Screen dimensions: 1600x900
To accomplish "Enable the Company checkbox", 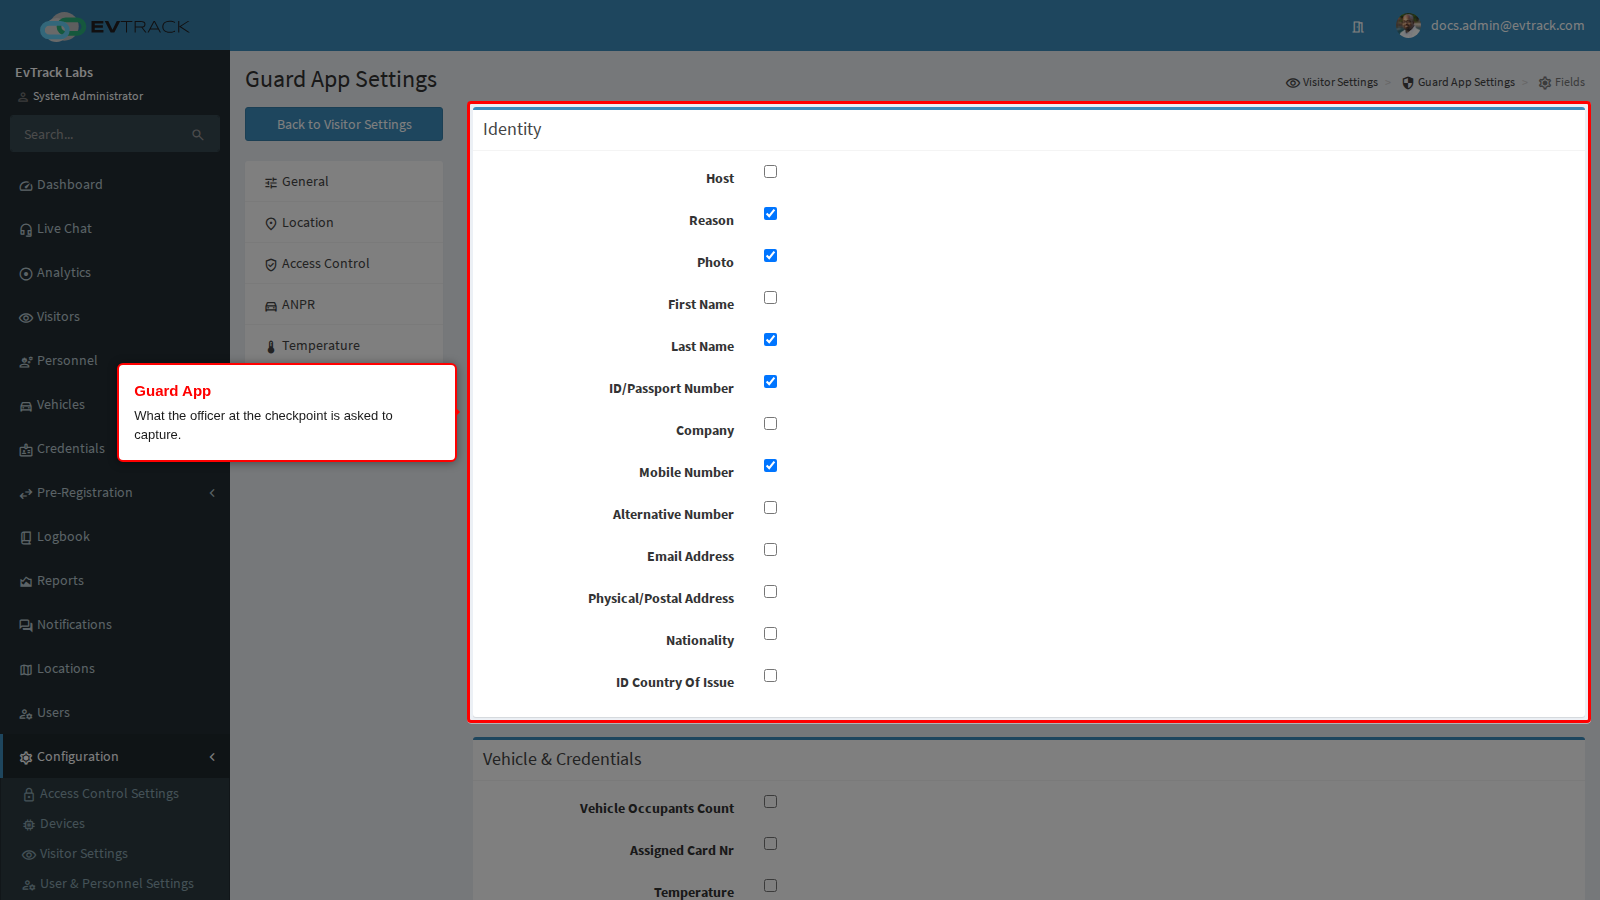I will pos(770,424).
